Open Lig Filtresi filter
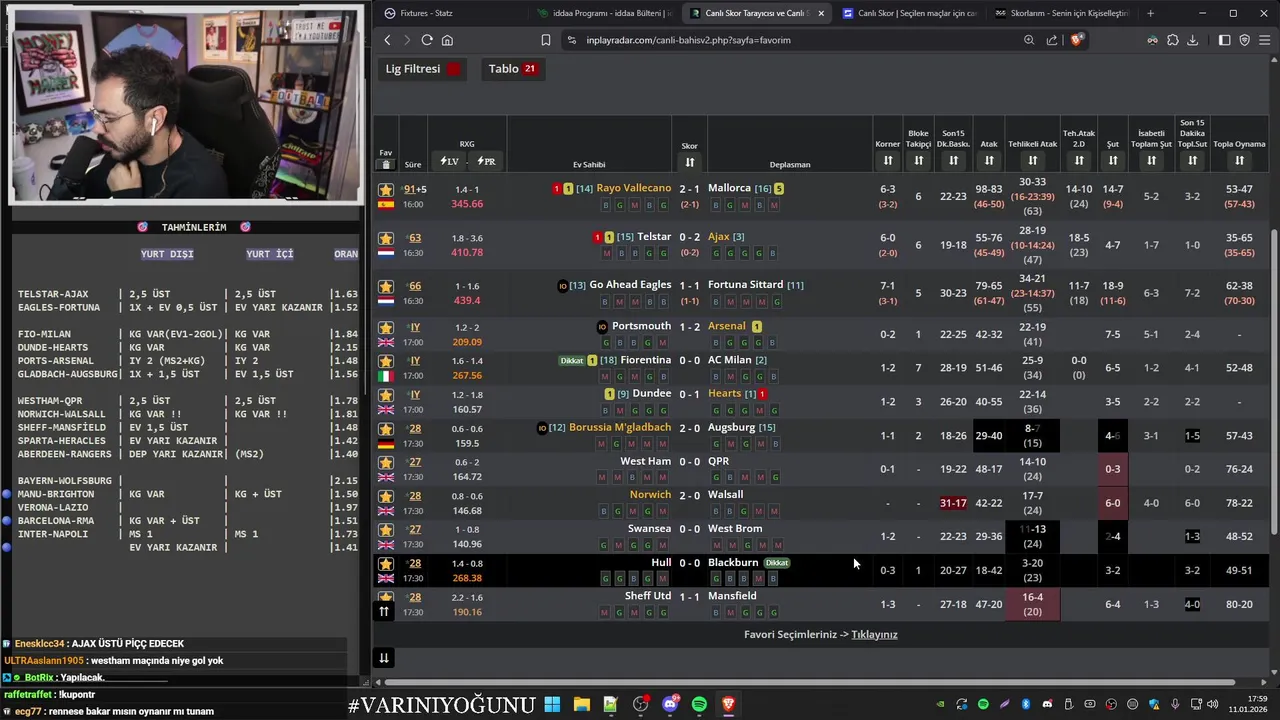The width and height of the screenshot is (1280, 720). (424, 69)
